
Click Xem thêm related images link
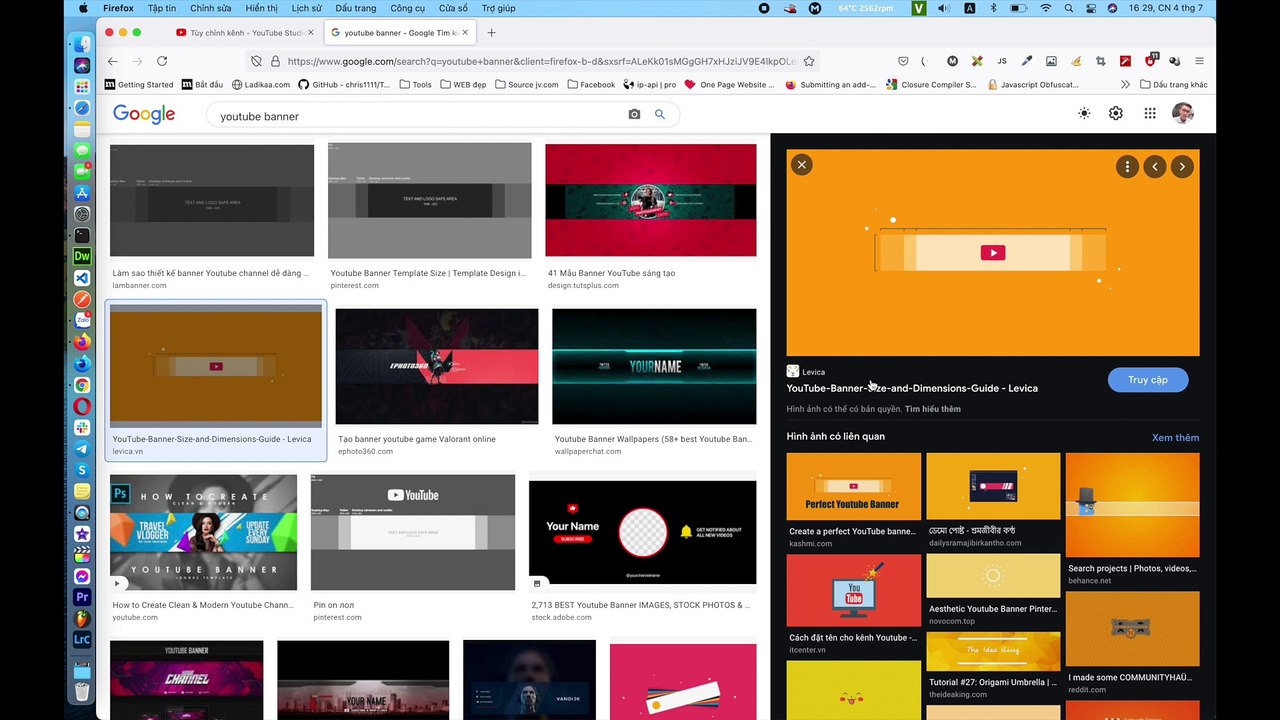1175,438
